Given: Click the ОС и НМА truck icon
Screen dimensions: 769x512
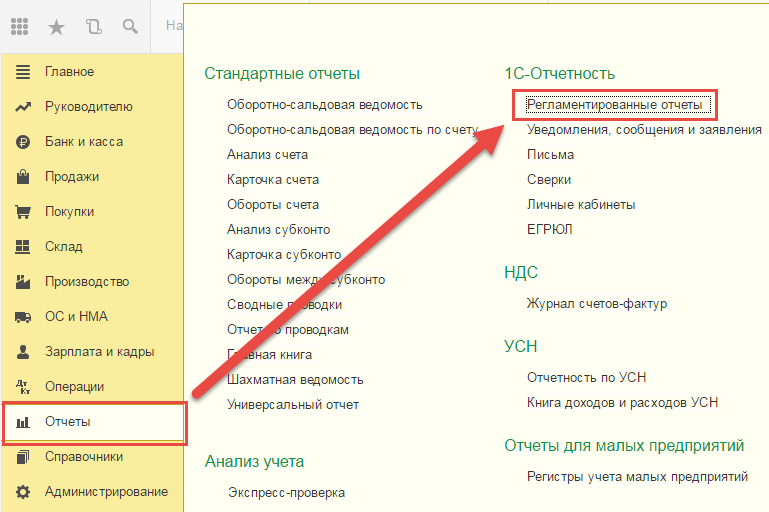Looking at the screenshot, I should pyautogui.click(x=23, y=317).
